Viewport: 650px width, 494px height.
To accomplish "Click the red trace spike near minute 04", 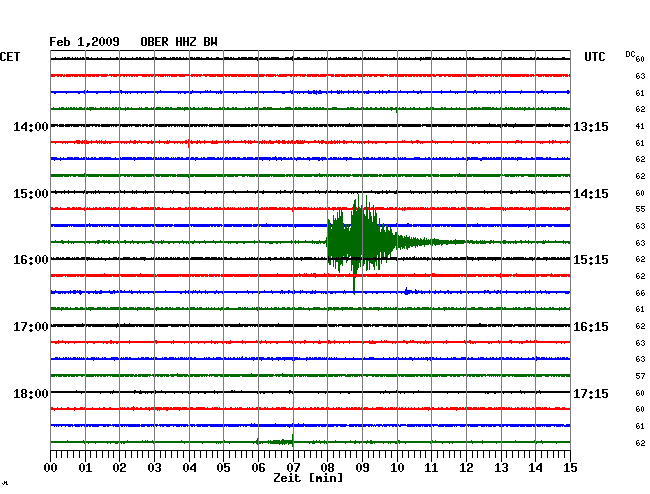I will (x=189, y=143).
